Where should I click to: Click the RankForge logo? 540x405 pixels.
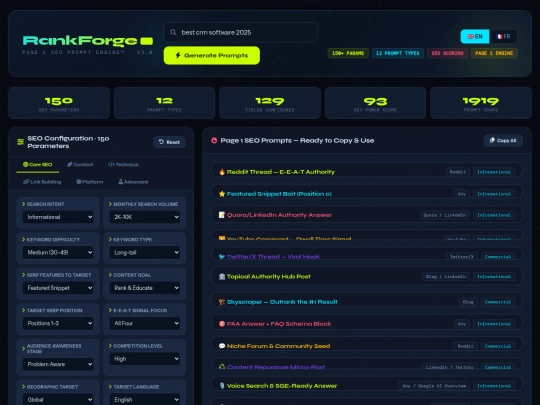87,41
